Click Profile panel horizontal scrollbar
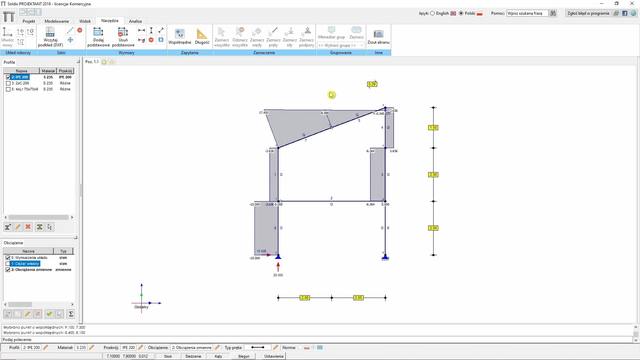The image size is (640, 360). coord(39,218)
